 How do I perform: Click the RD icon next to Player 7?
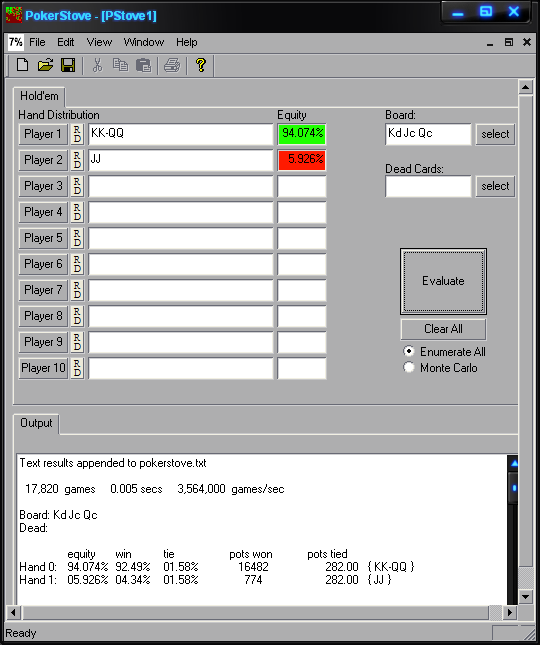[77, 290]
